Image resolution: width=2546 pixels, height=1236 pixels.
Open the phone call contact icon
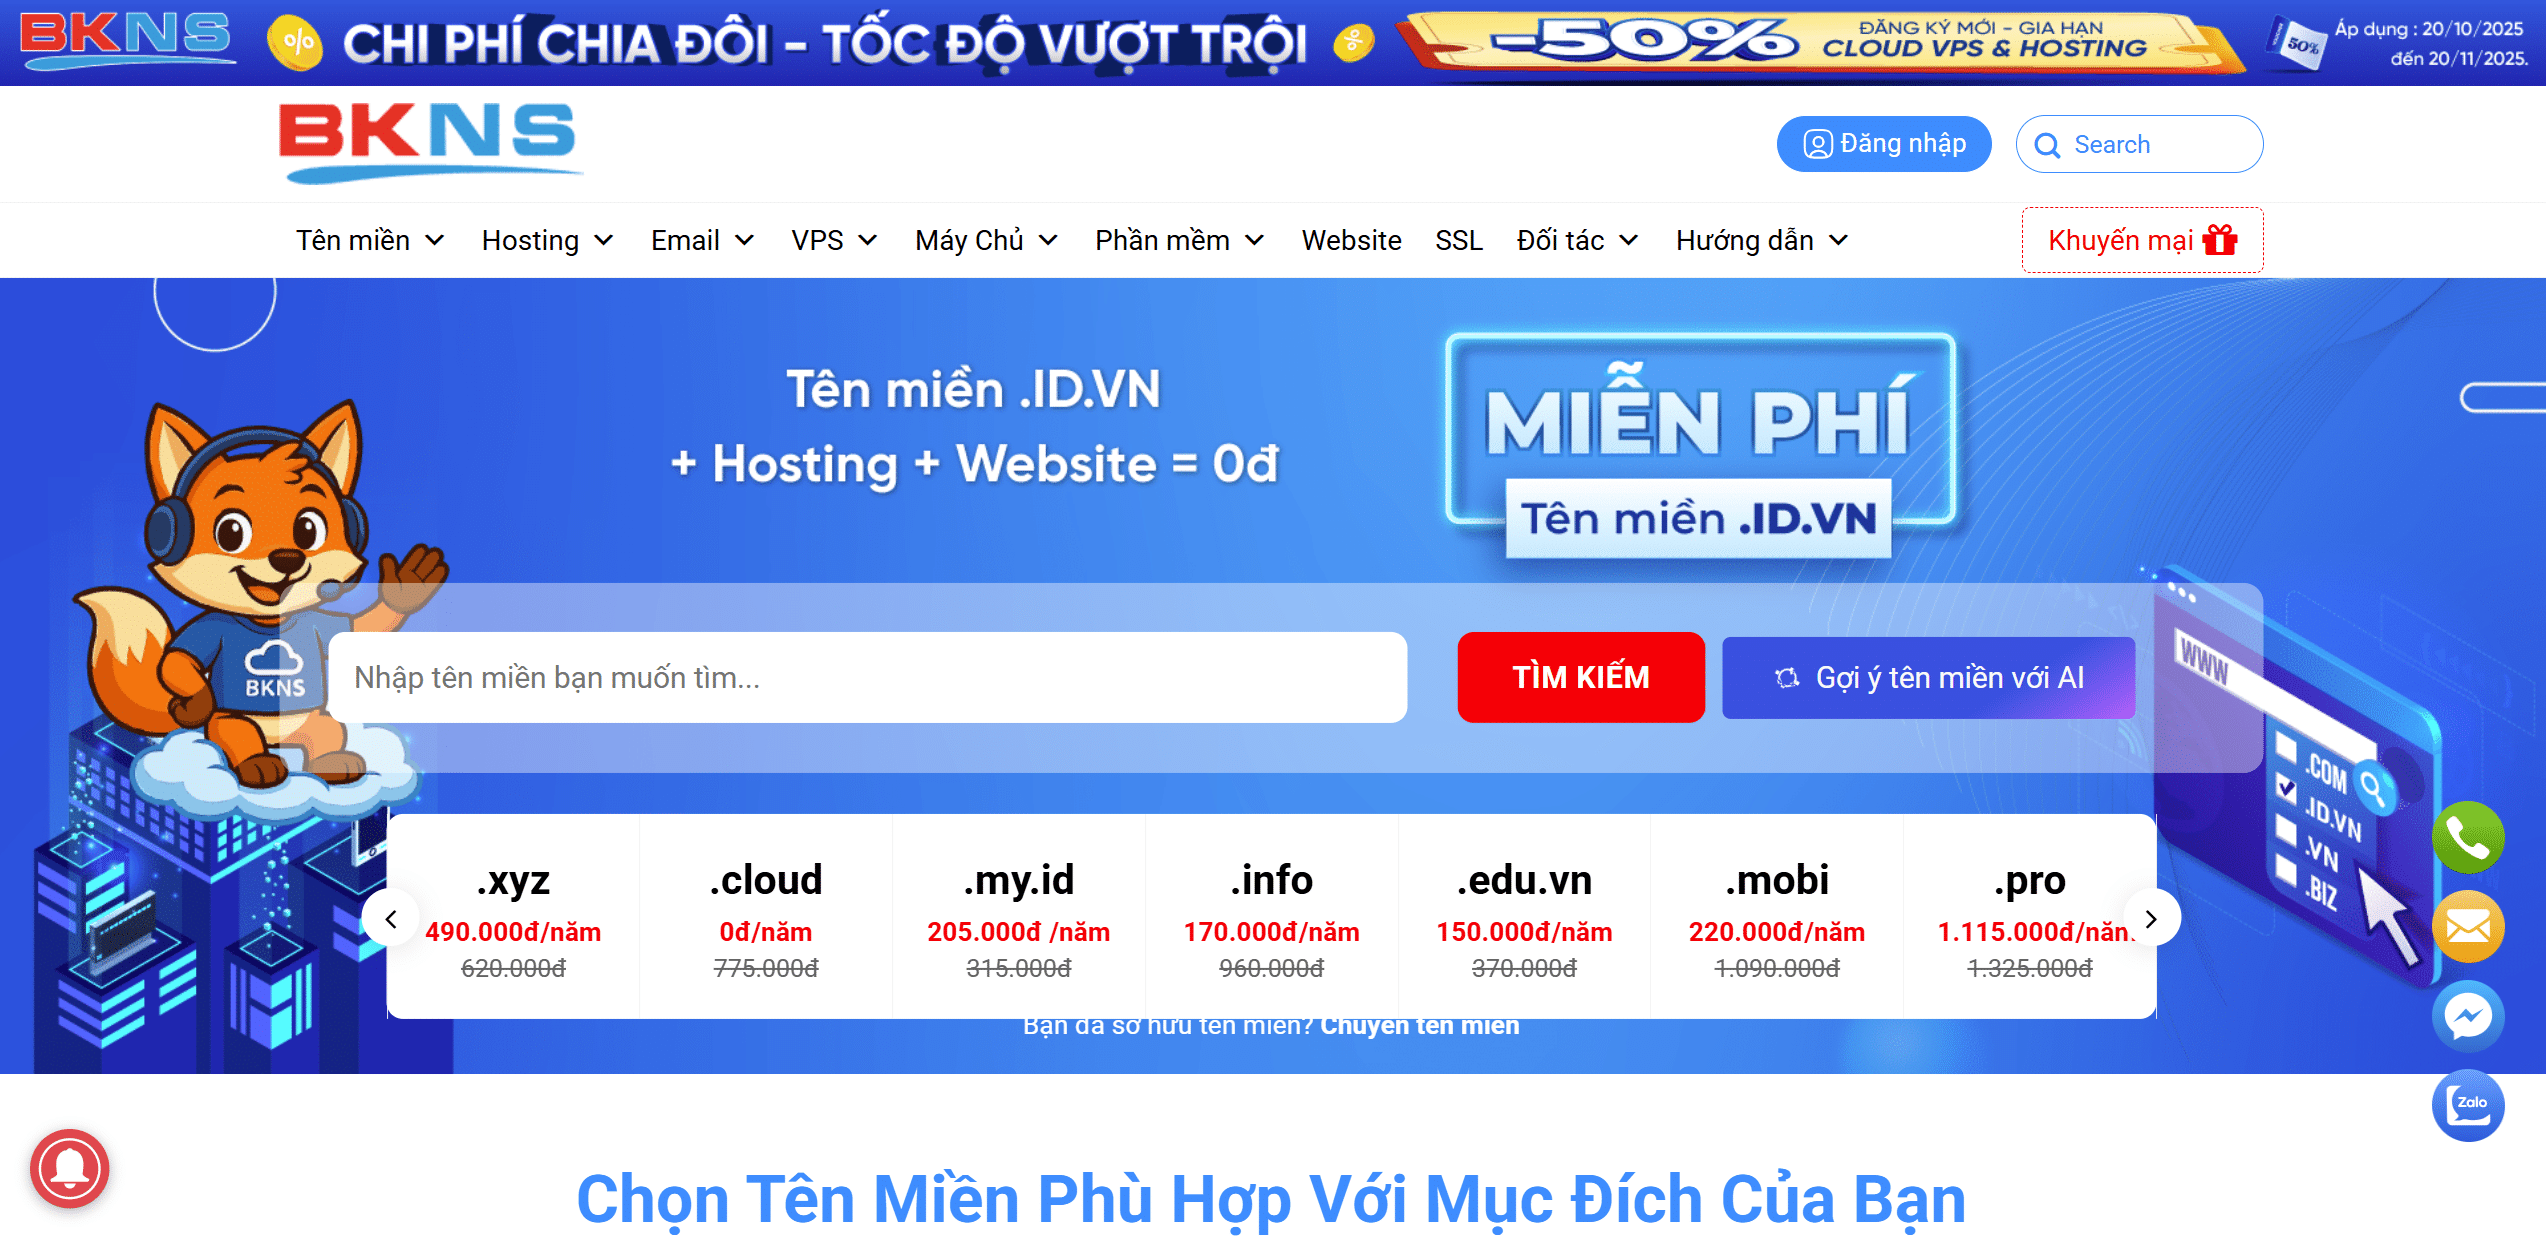[x=2469, y=838]
